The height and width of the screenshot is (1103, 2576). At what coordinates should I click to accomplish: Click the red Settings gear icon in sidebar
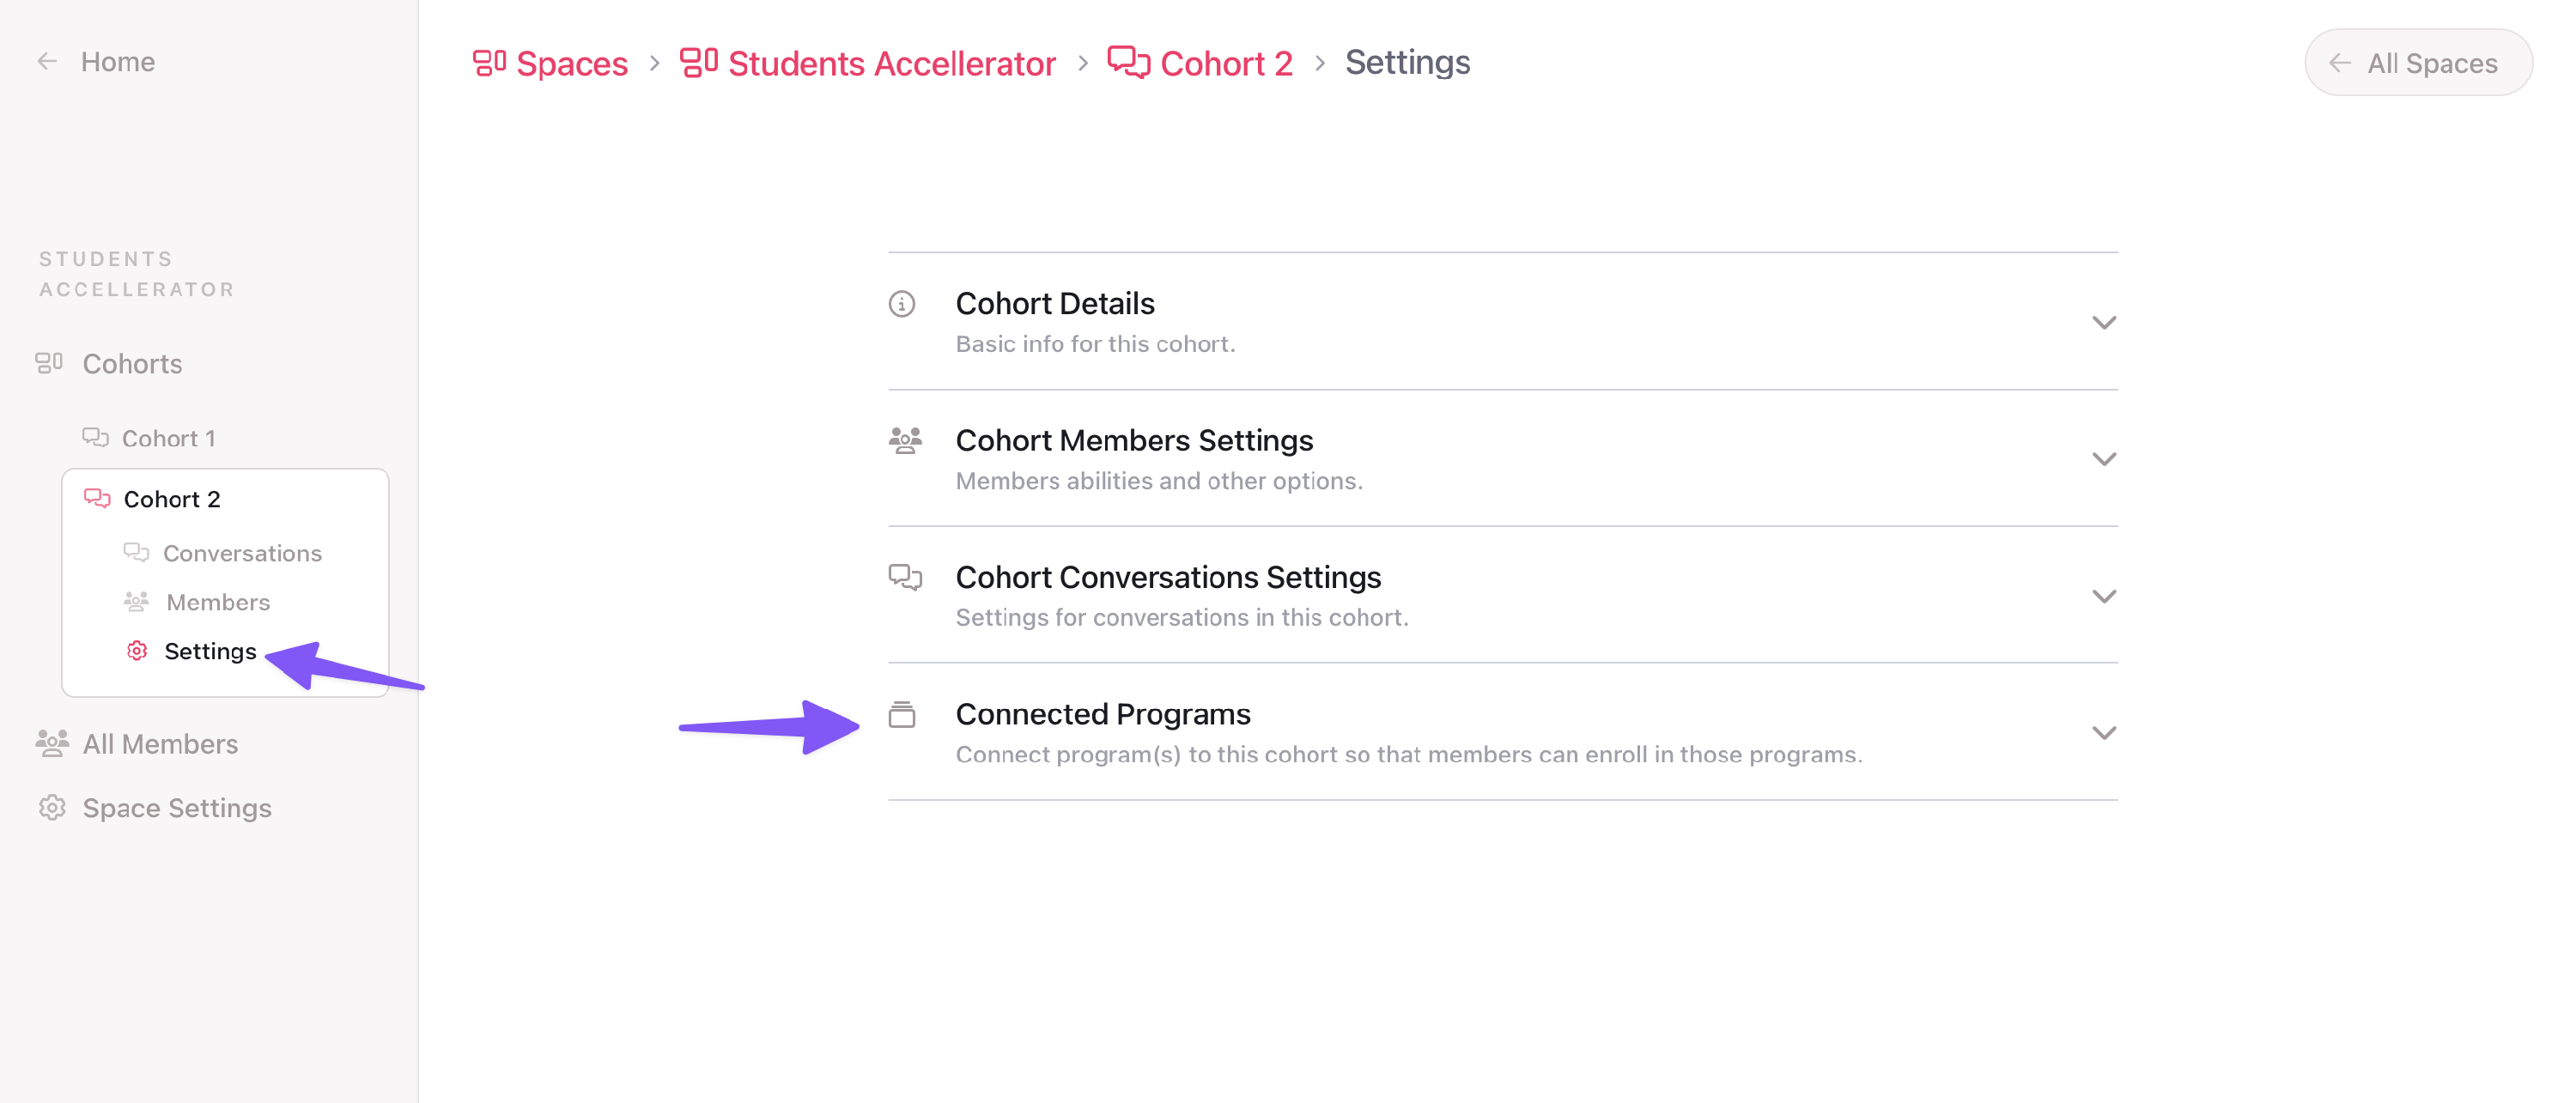point(137,651)
